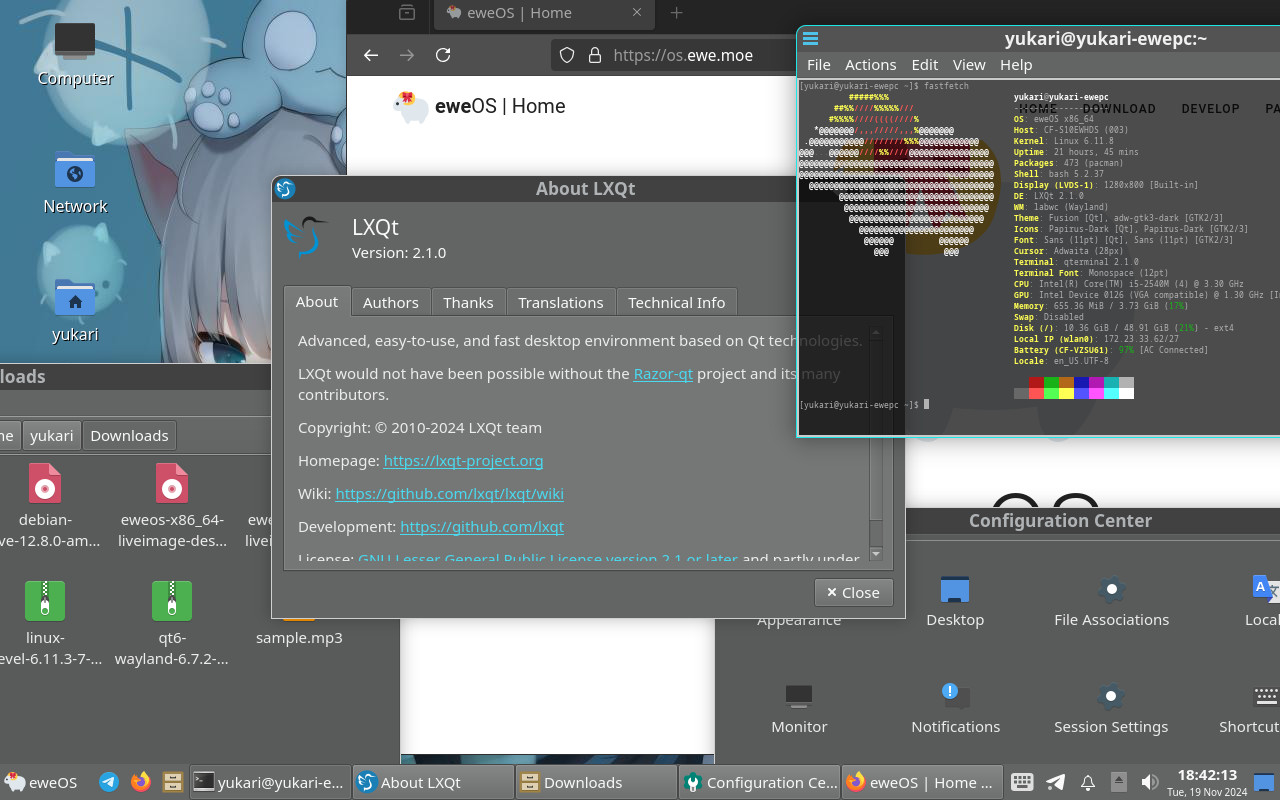Toggle the tracking protection shield in Firefox

tap(567, 55)
